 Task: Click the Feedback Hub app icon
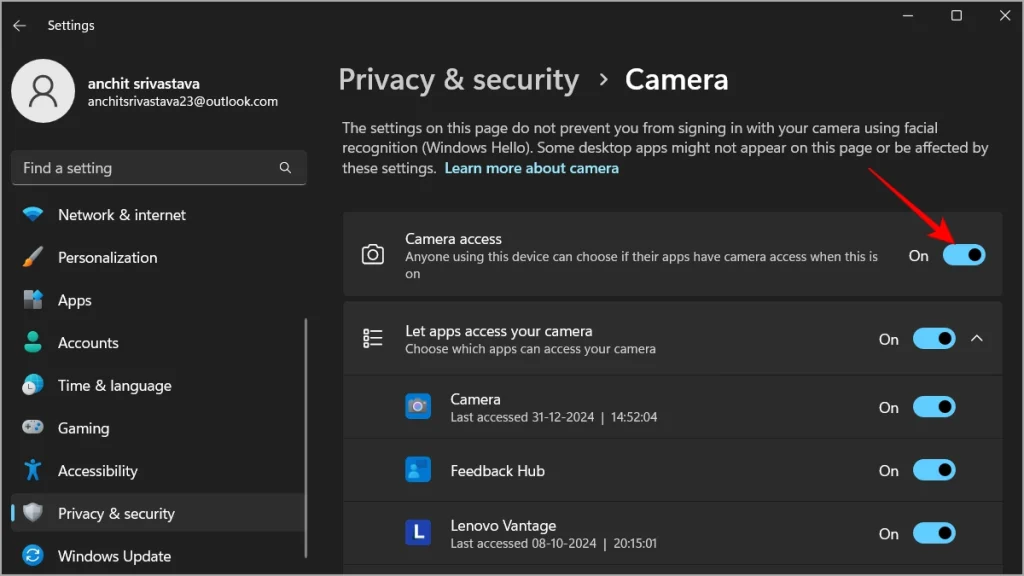(x=418, y=470)
